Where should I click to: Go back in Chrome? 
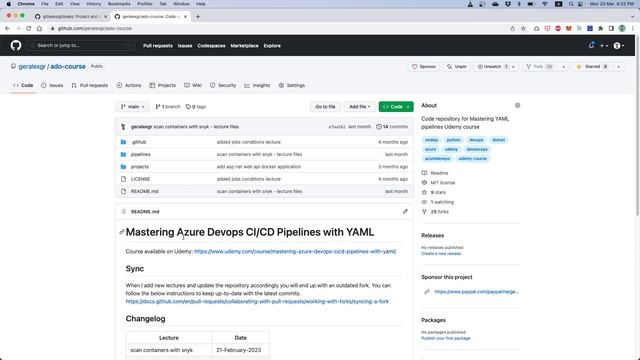tap(7, 28)
